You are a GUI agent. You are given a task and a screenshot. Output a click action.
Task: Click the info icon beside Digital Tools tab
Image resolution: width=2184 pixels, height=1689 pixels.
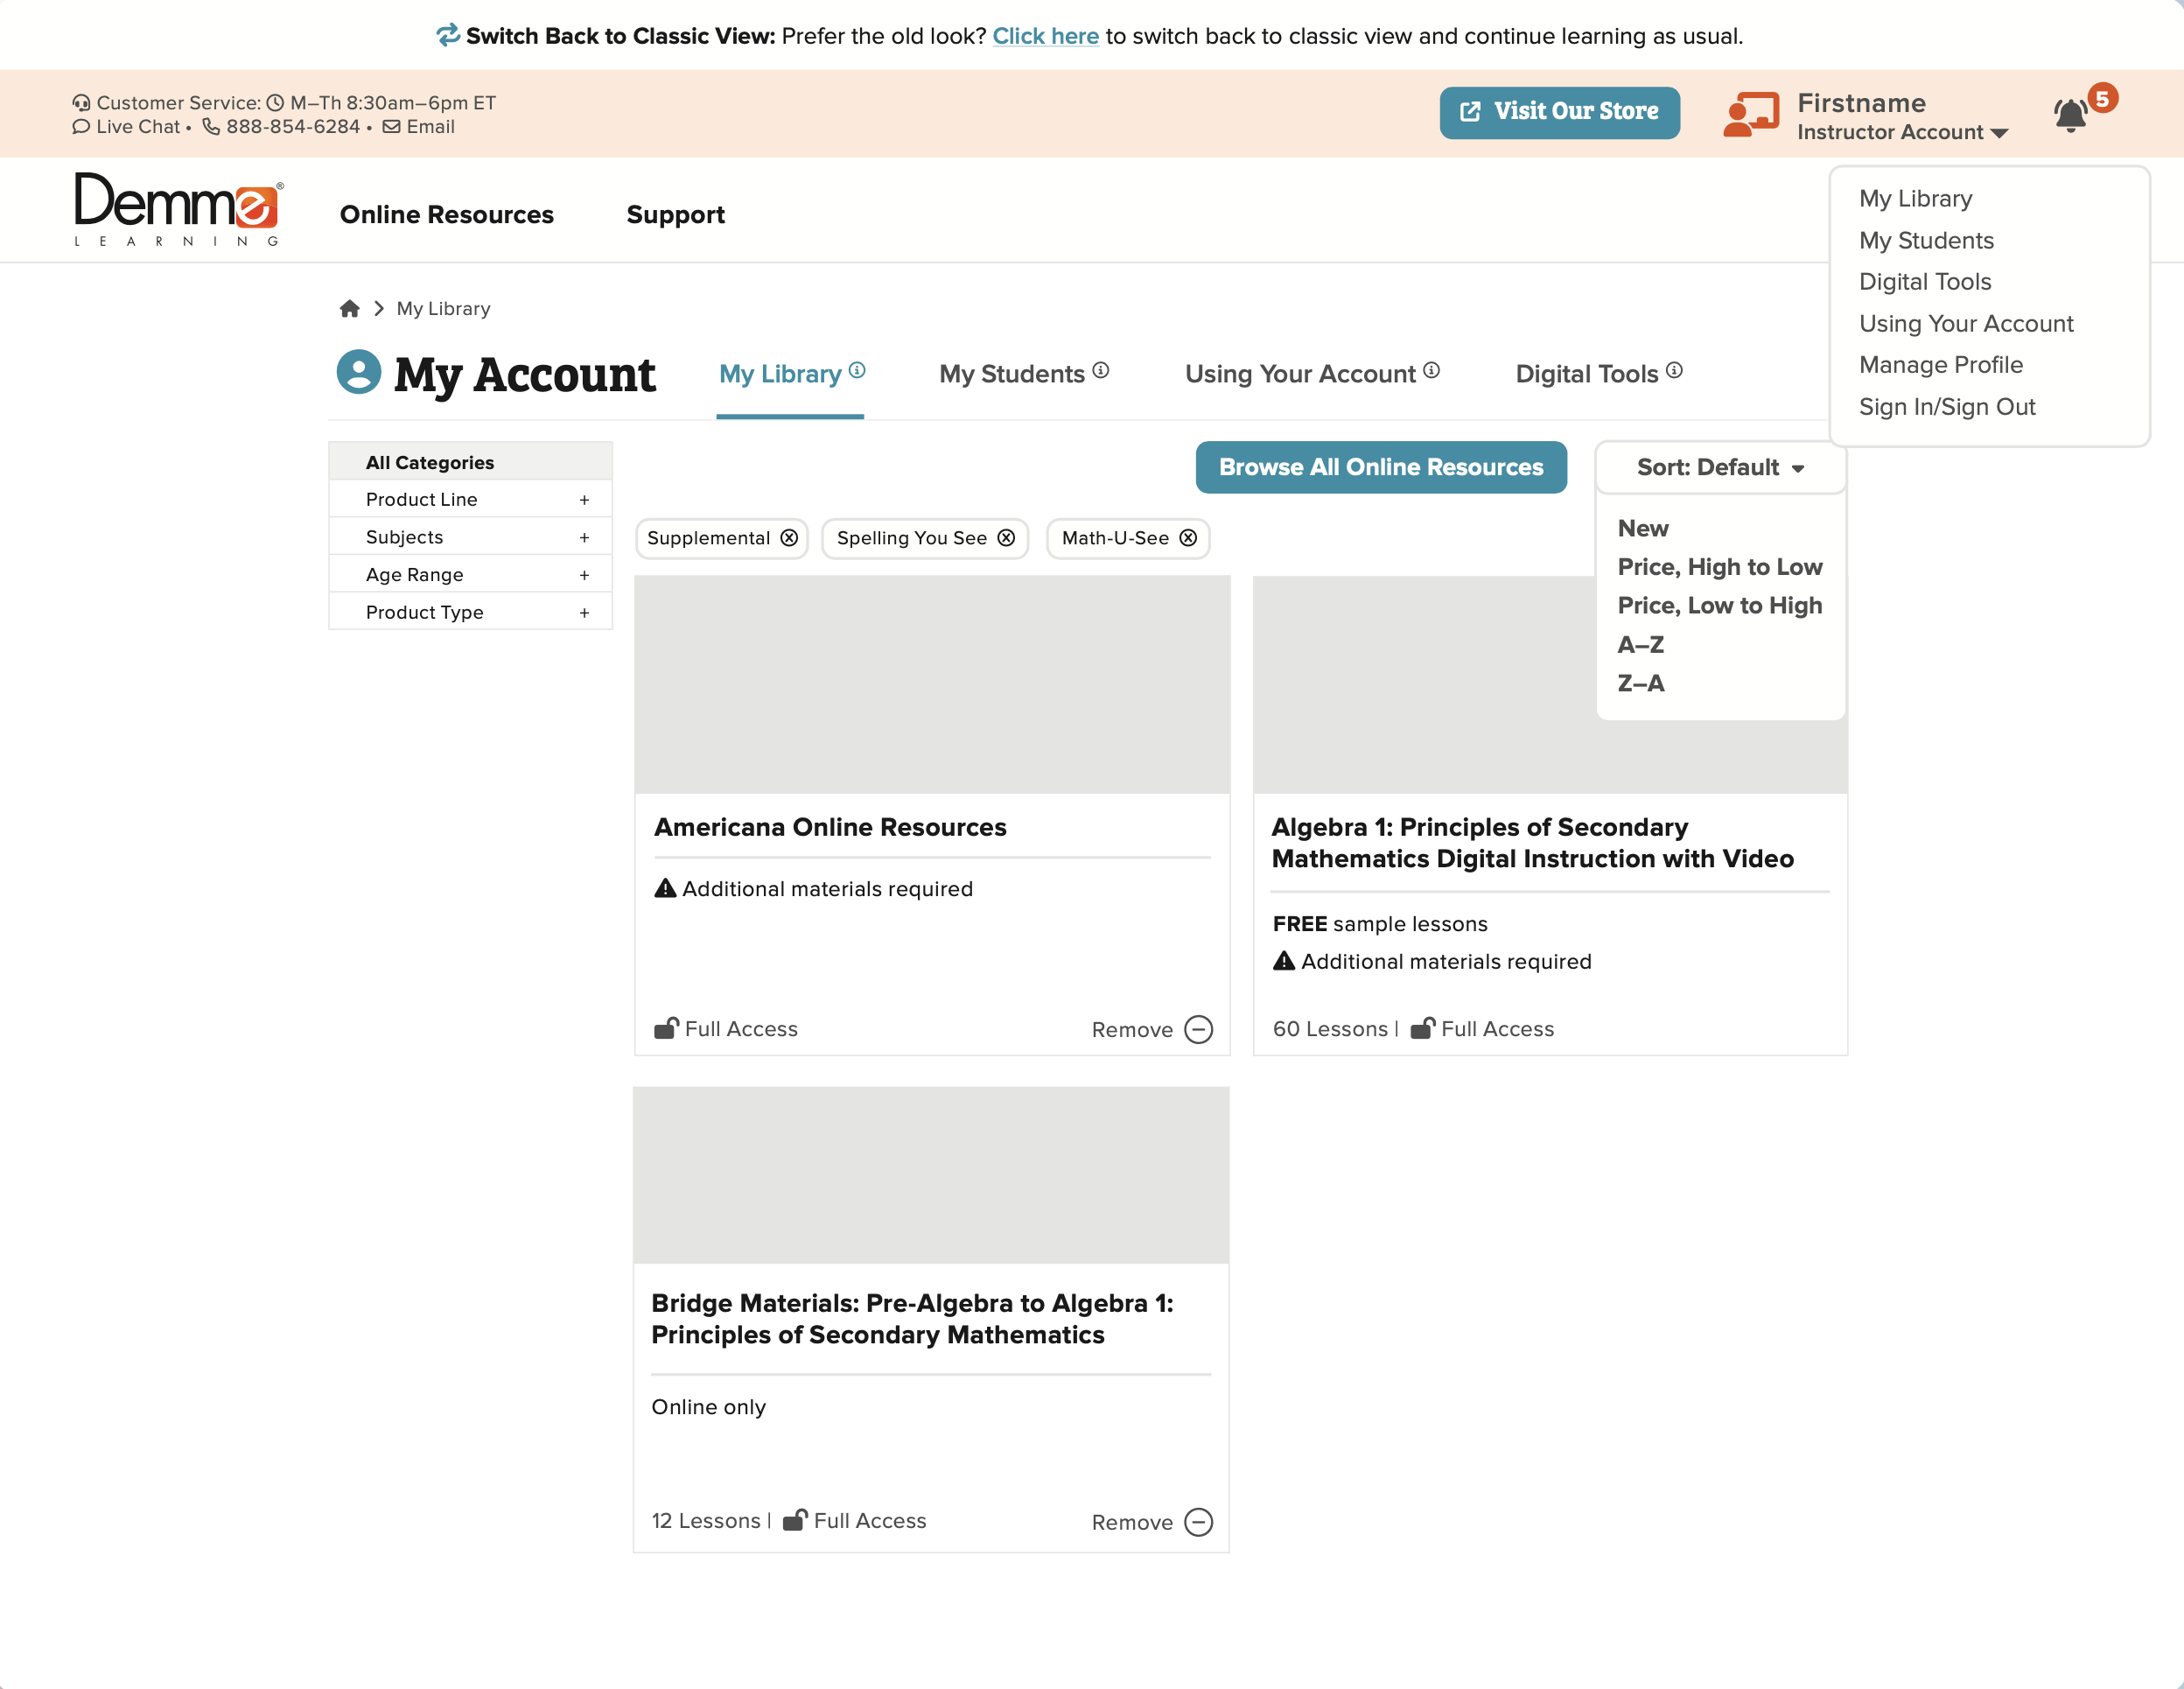click(x=1675, y=370)
